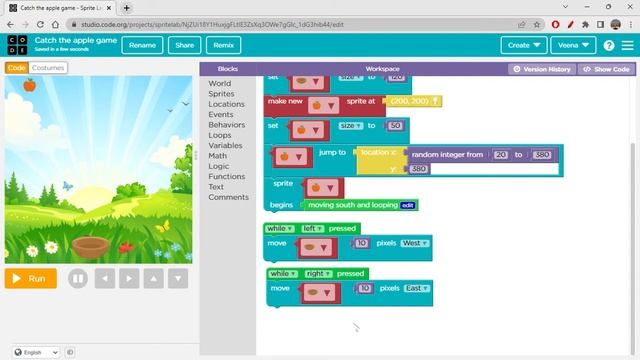This screenshot has width=640, height=360.
Task: Open the Logic blocks category
Action: (x=218, y=166)
